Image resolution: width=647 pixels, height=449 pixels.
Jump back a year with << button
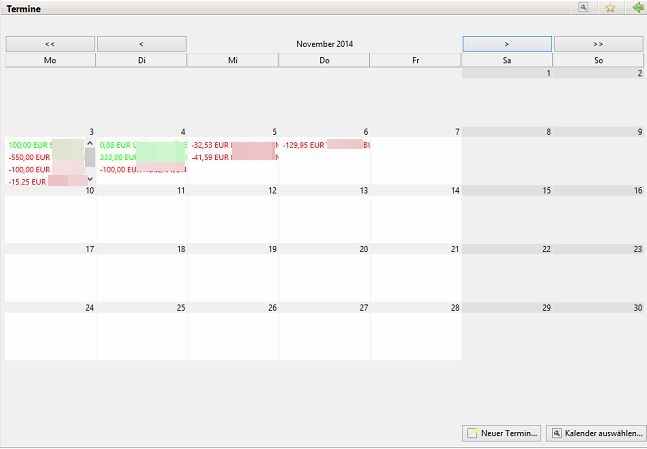(x=50, y=44)
